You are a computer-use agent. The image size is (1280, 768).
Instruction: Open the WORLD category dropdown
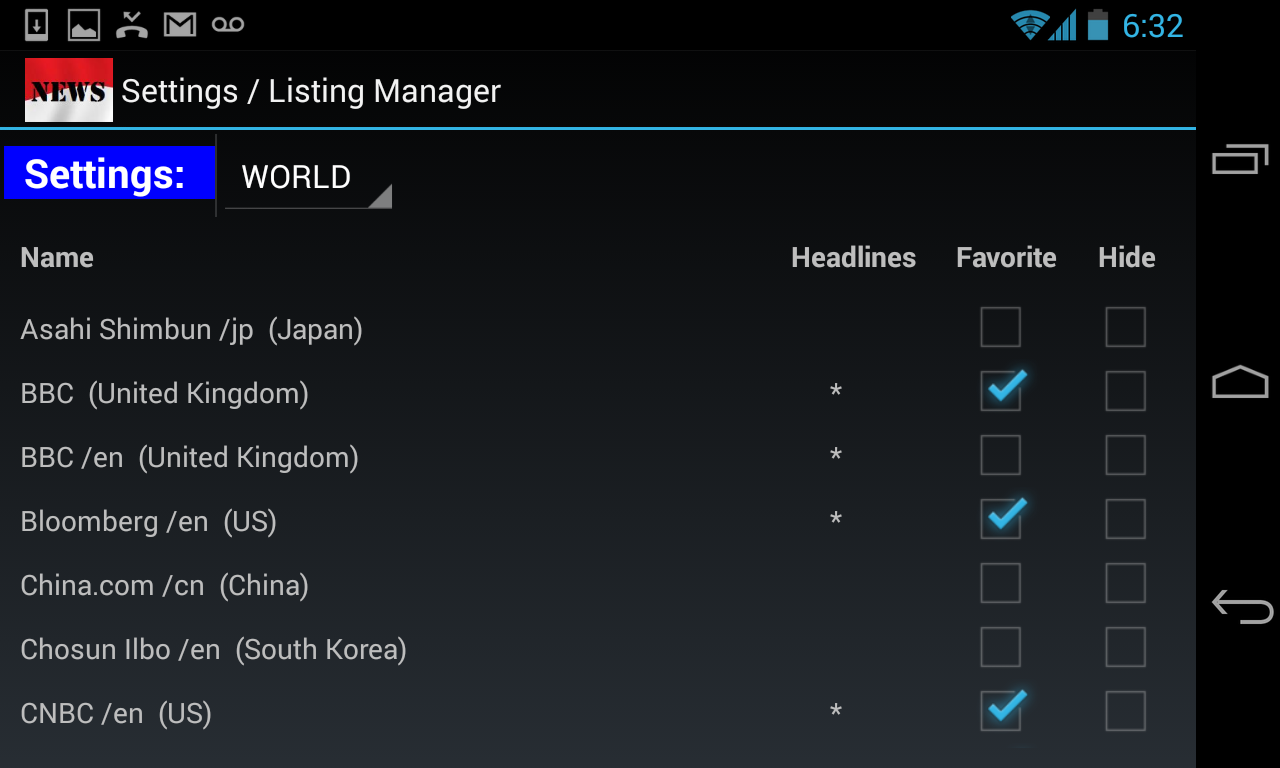308,177
